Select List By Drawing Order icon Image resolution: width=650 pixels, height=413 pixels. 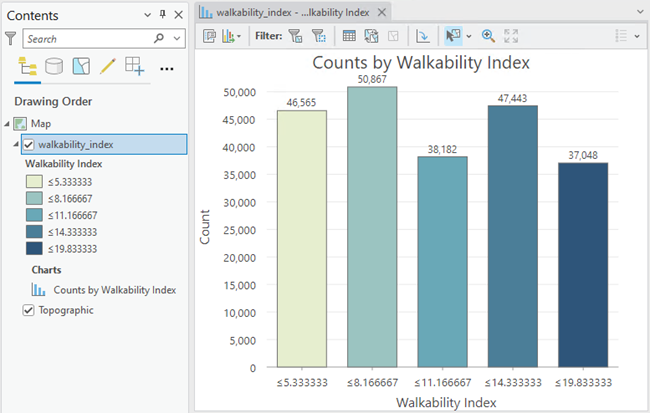tap(27, 68)
